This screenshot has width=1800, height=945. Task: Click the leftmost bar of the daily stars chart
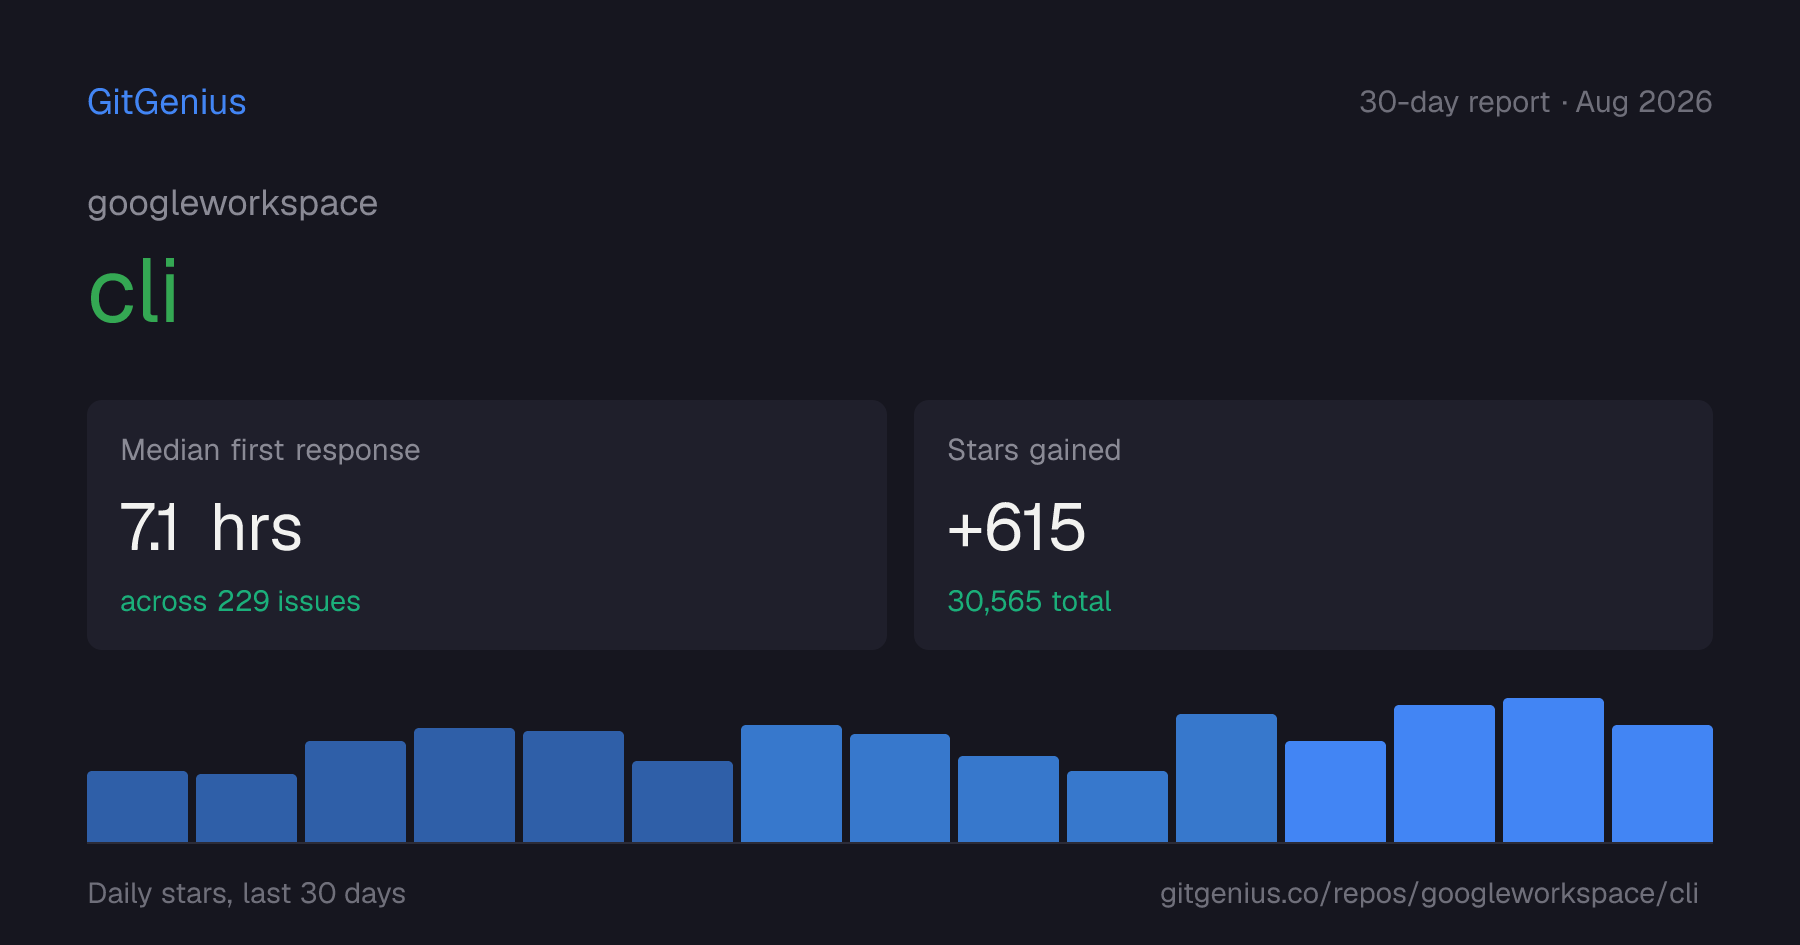coord(137,806)
